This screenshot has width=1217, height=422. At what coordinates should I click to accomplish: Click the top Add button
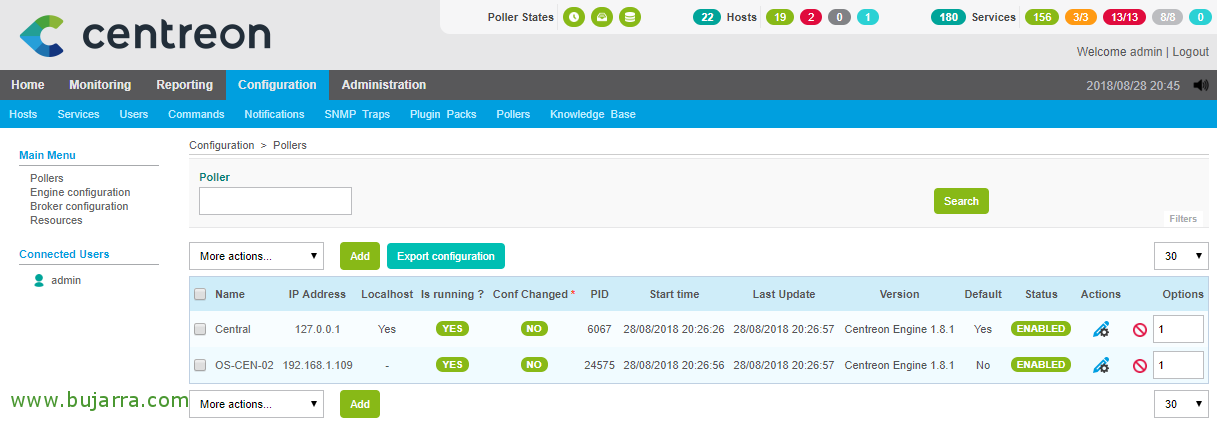(x=360, y=256)
